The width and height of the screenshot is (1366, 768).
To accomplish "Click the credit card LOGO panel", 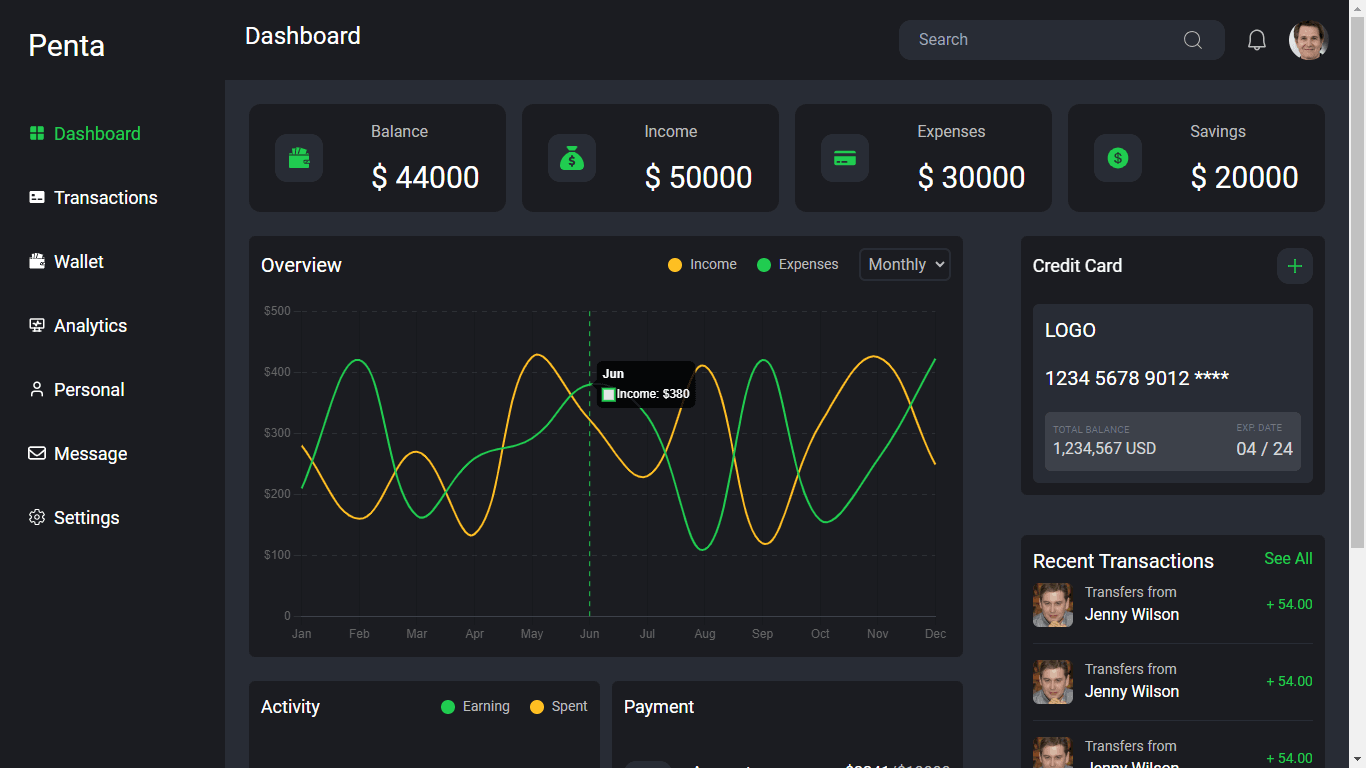I will click(1173, 394).
